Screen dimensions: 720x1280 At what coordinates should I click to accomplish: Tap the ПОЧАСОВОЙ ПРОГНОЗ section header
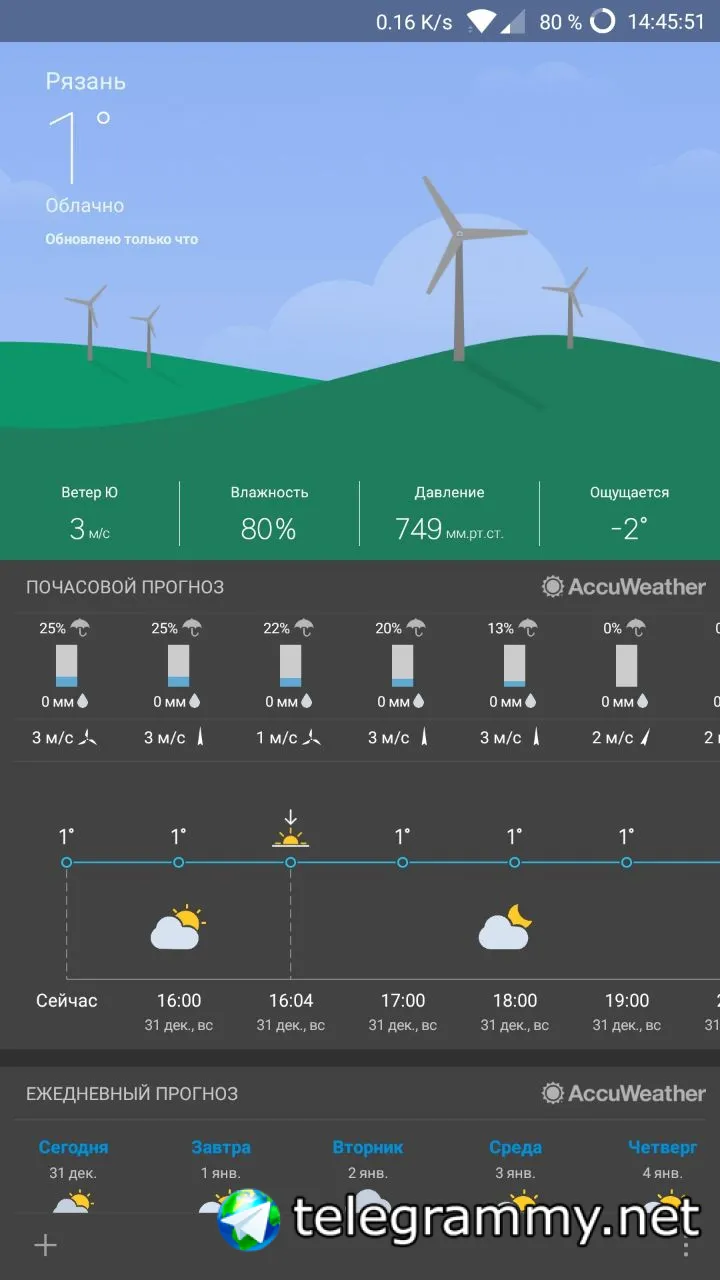coord(125,587)
